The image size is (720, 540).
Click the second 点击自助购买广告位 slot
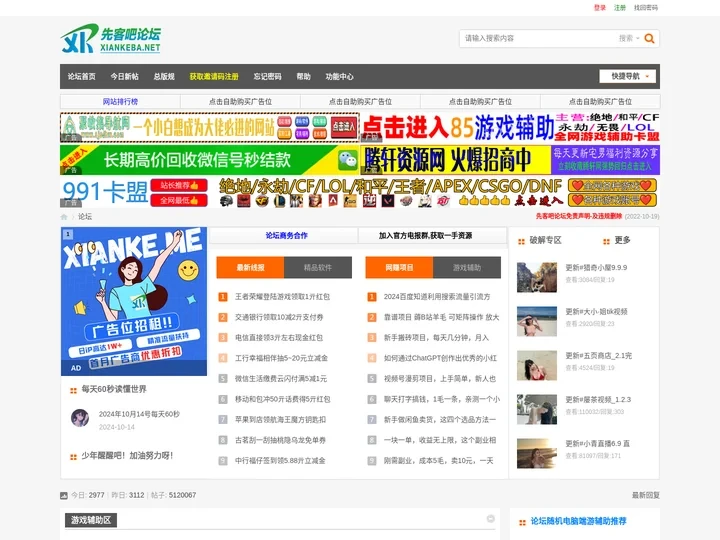(x=360, y=101)
